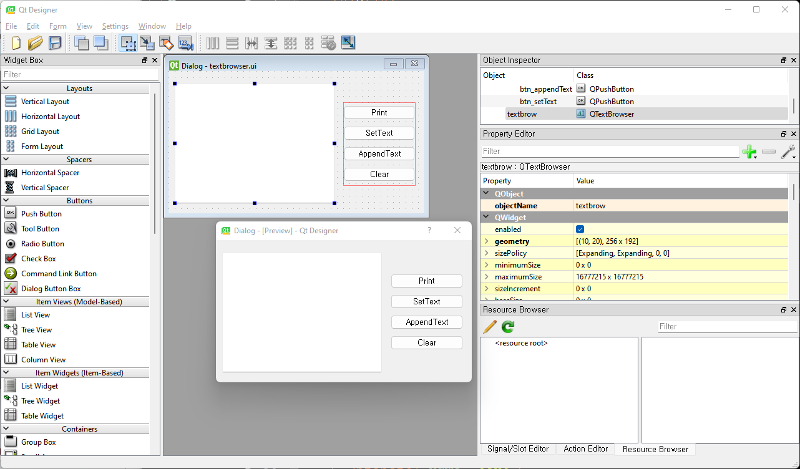Collapse the Buttons category
800x469 pixels.
[x=6, y=200]
